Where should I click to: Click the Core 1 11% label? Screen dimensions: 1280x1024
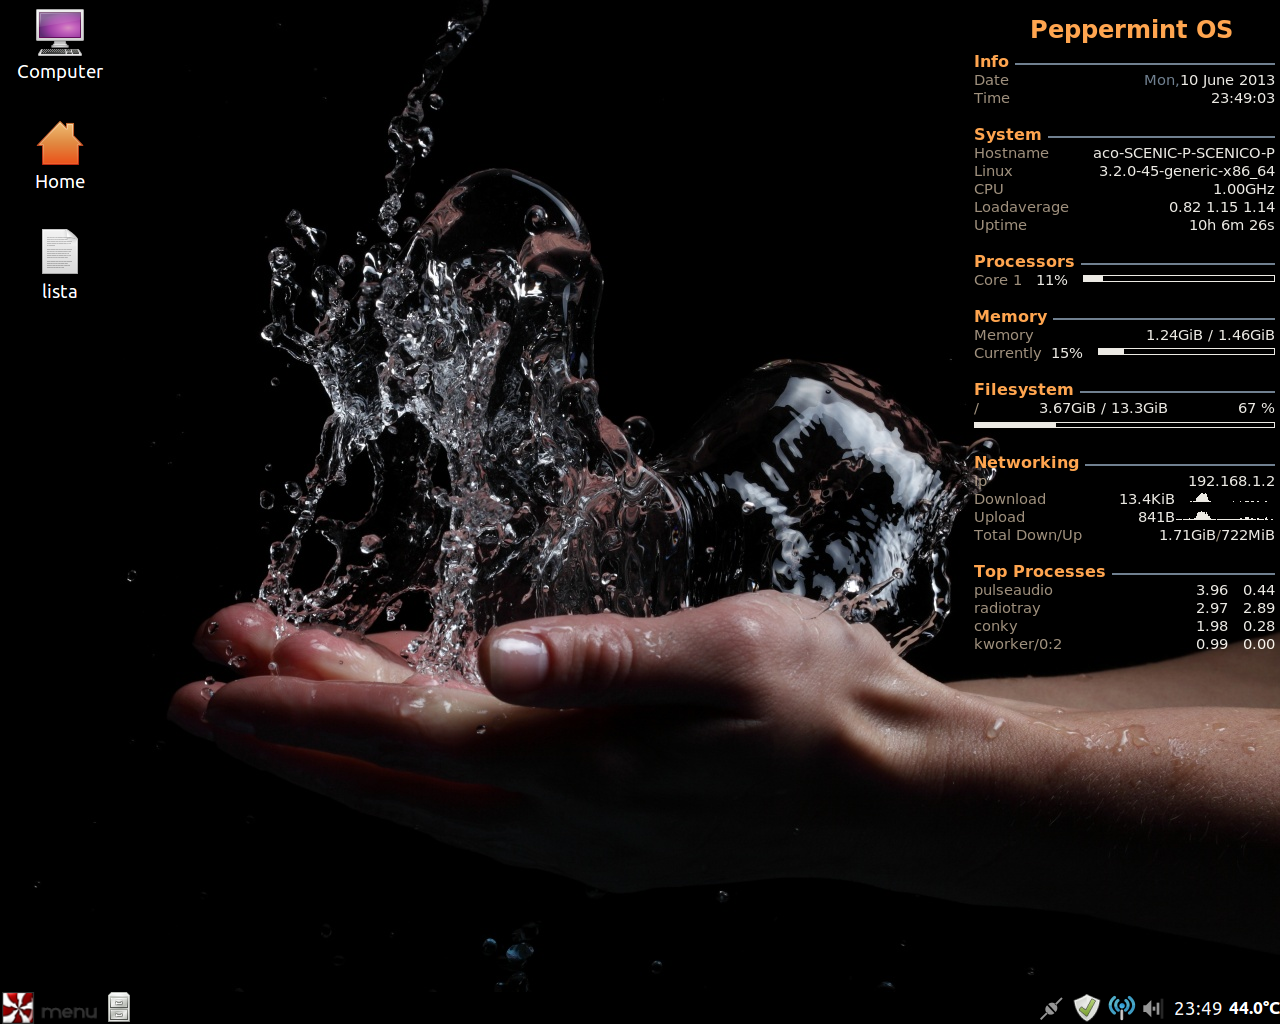(1021, 280)
